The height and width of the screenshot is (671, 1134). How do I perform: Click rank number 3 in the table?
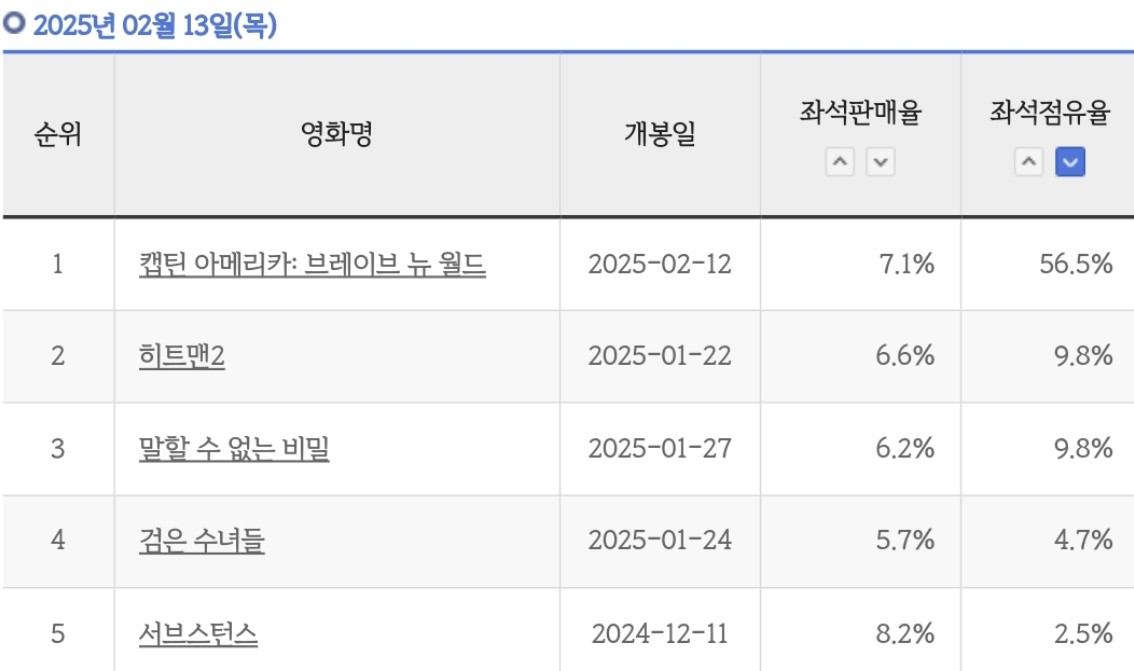click(x=58, y=448)
